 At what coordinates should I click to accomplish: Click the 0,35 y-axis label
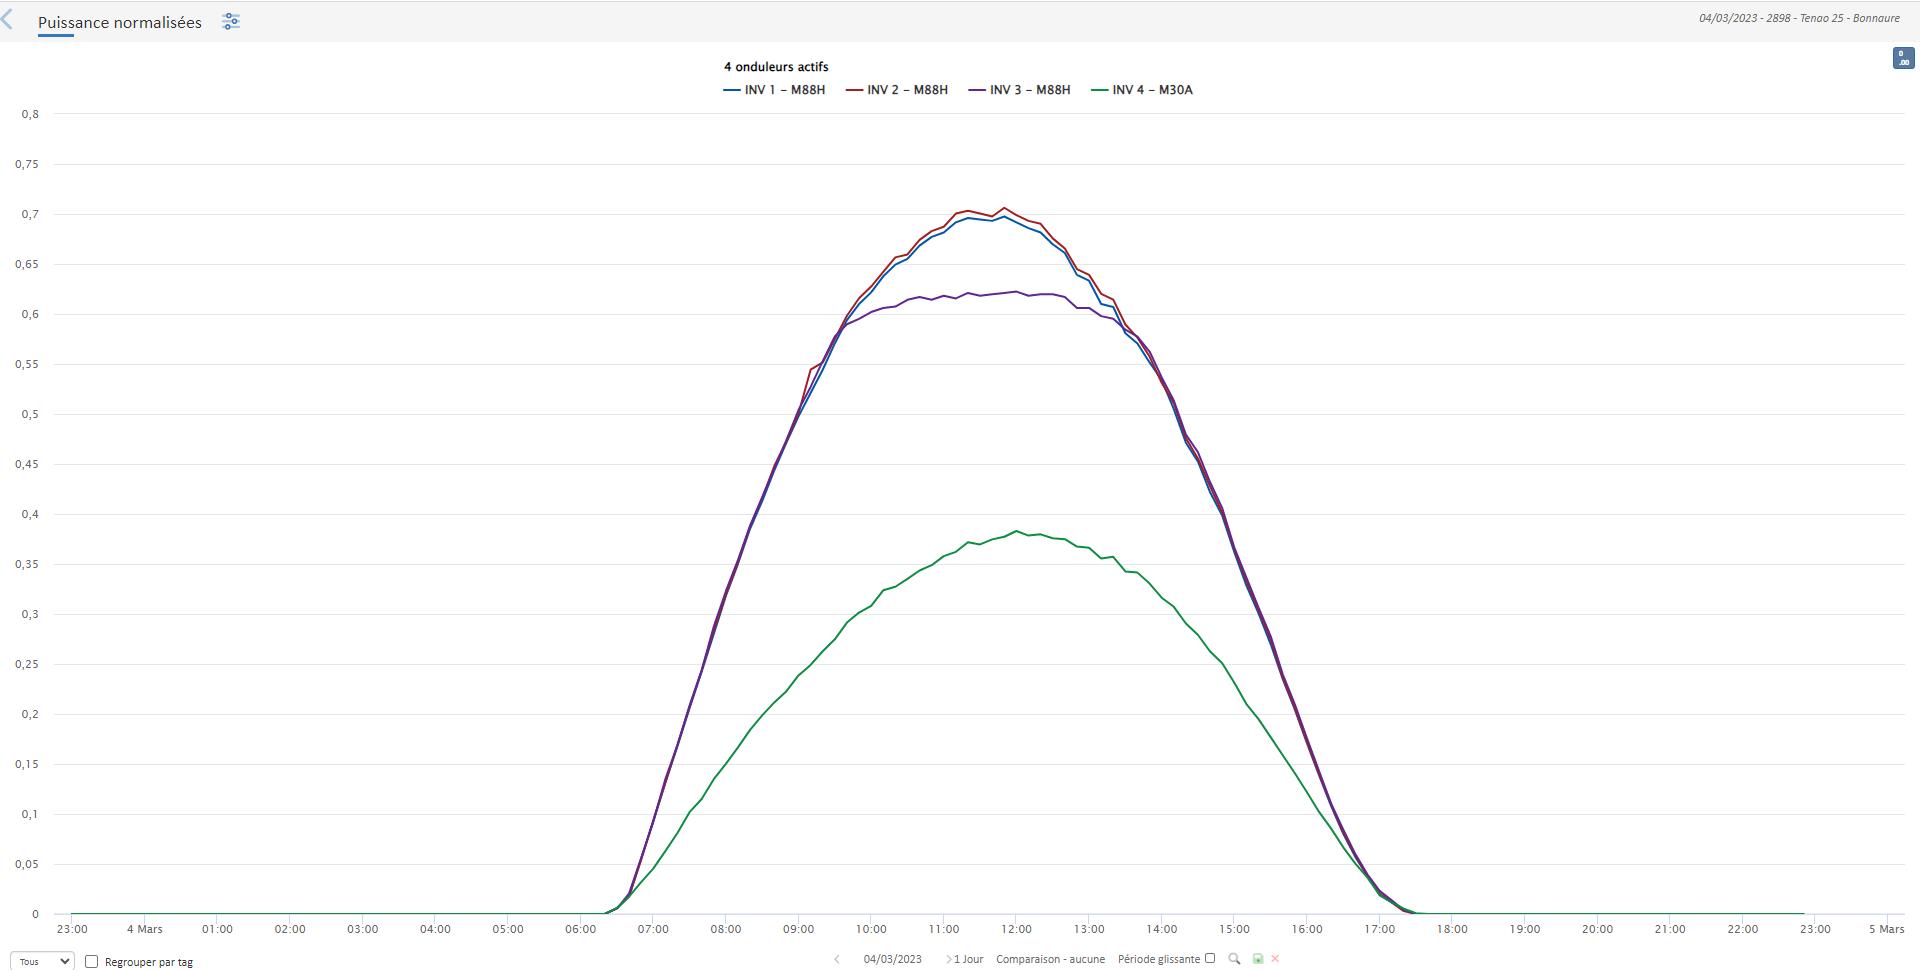point(27,564)
